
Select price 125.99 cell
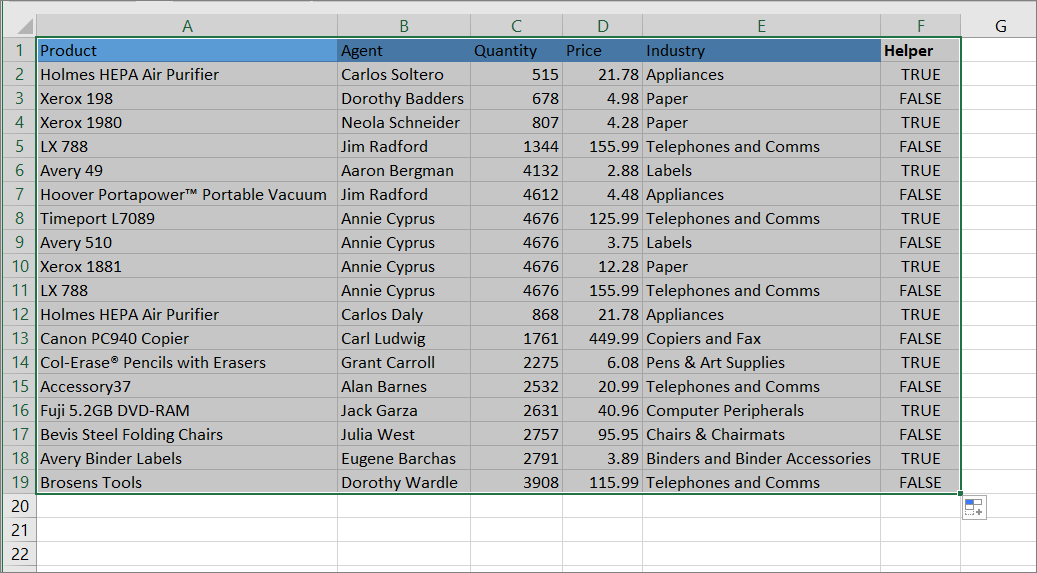point(602,218)
